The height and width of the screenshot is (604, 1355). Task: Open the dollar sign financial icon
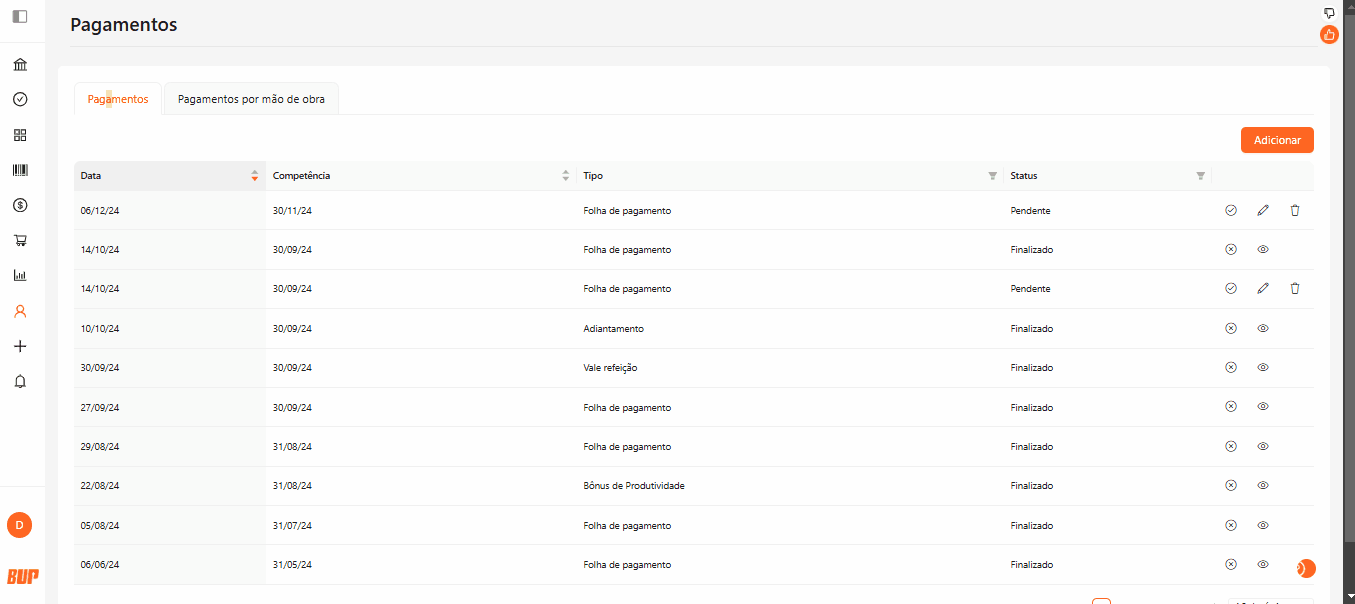point(20,205)
